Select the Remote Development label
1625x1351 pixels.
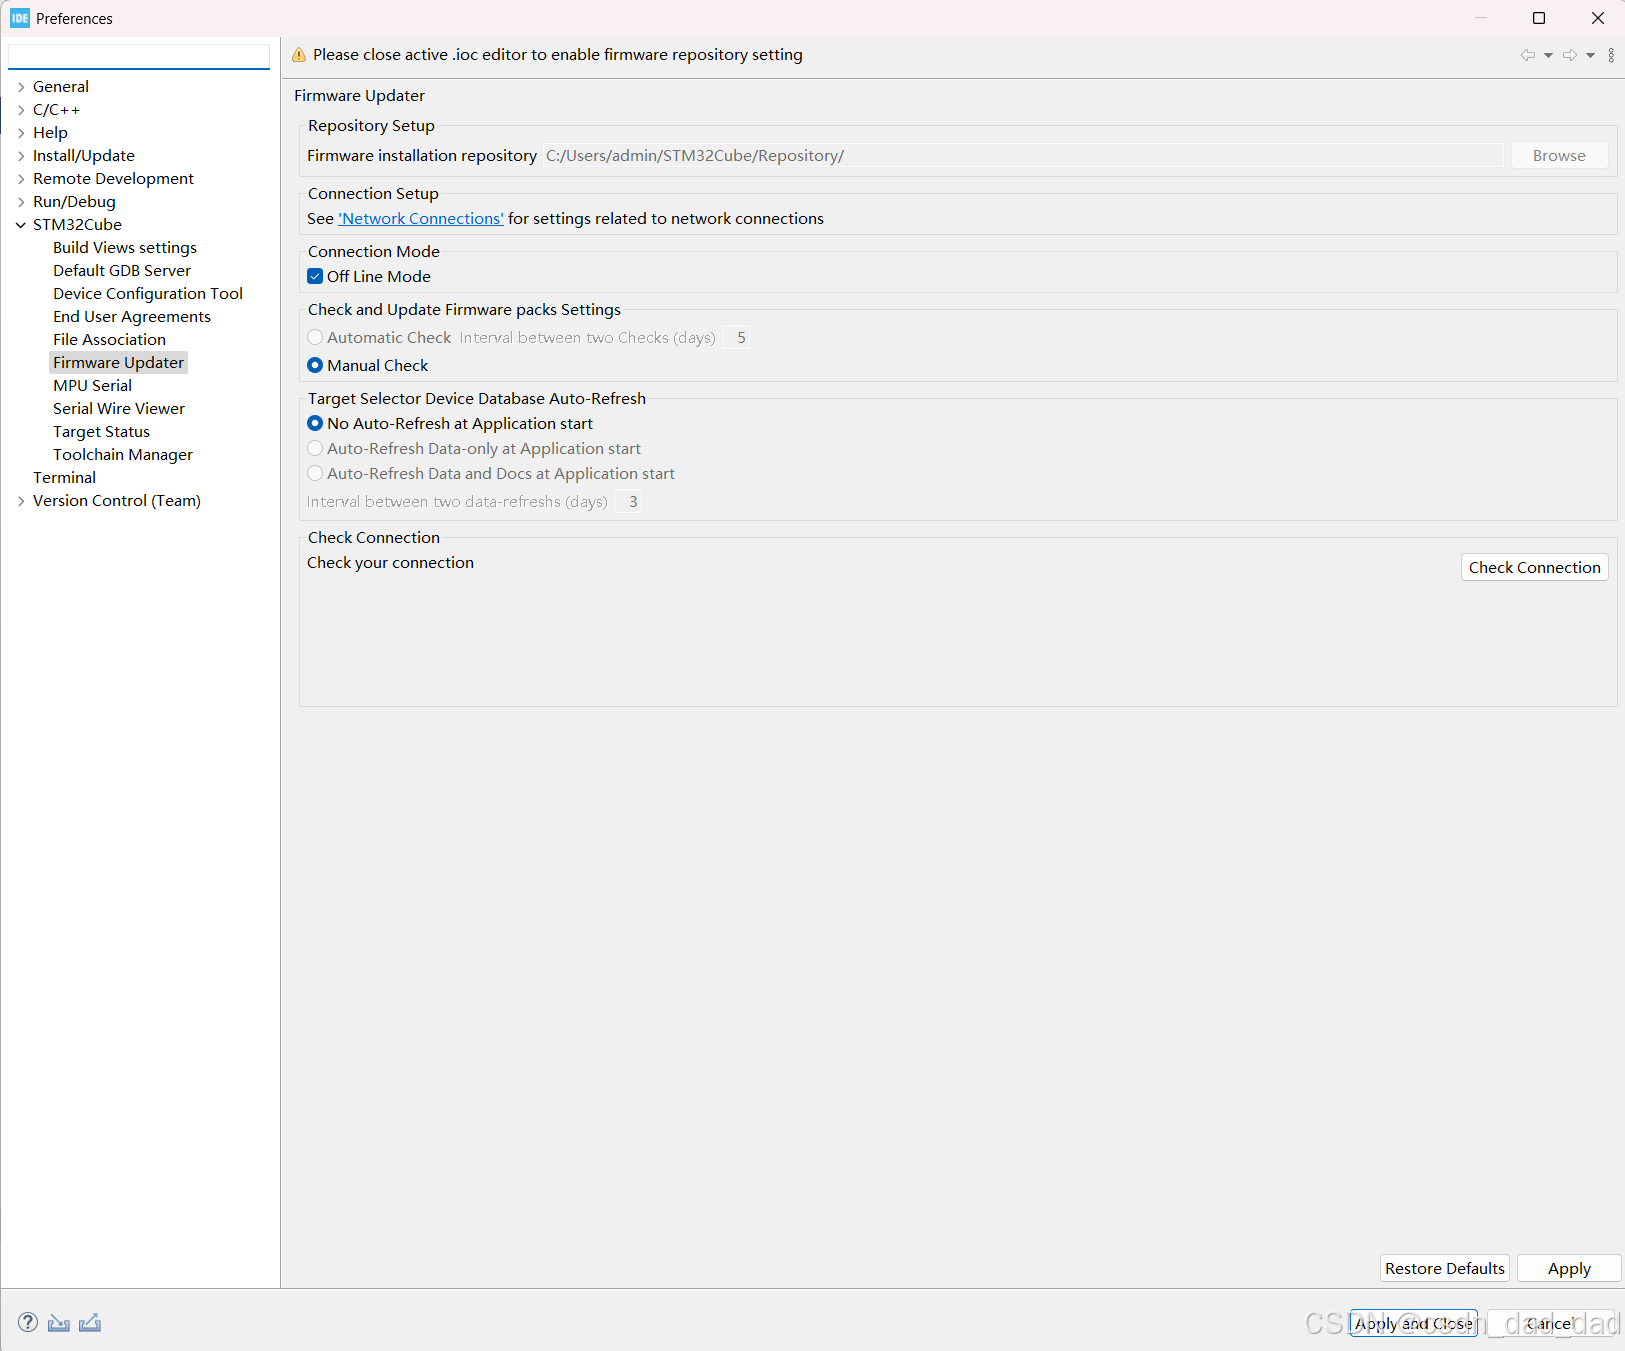[113, 179]
